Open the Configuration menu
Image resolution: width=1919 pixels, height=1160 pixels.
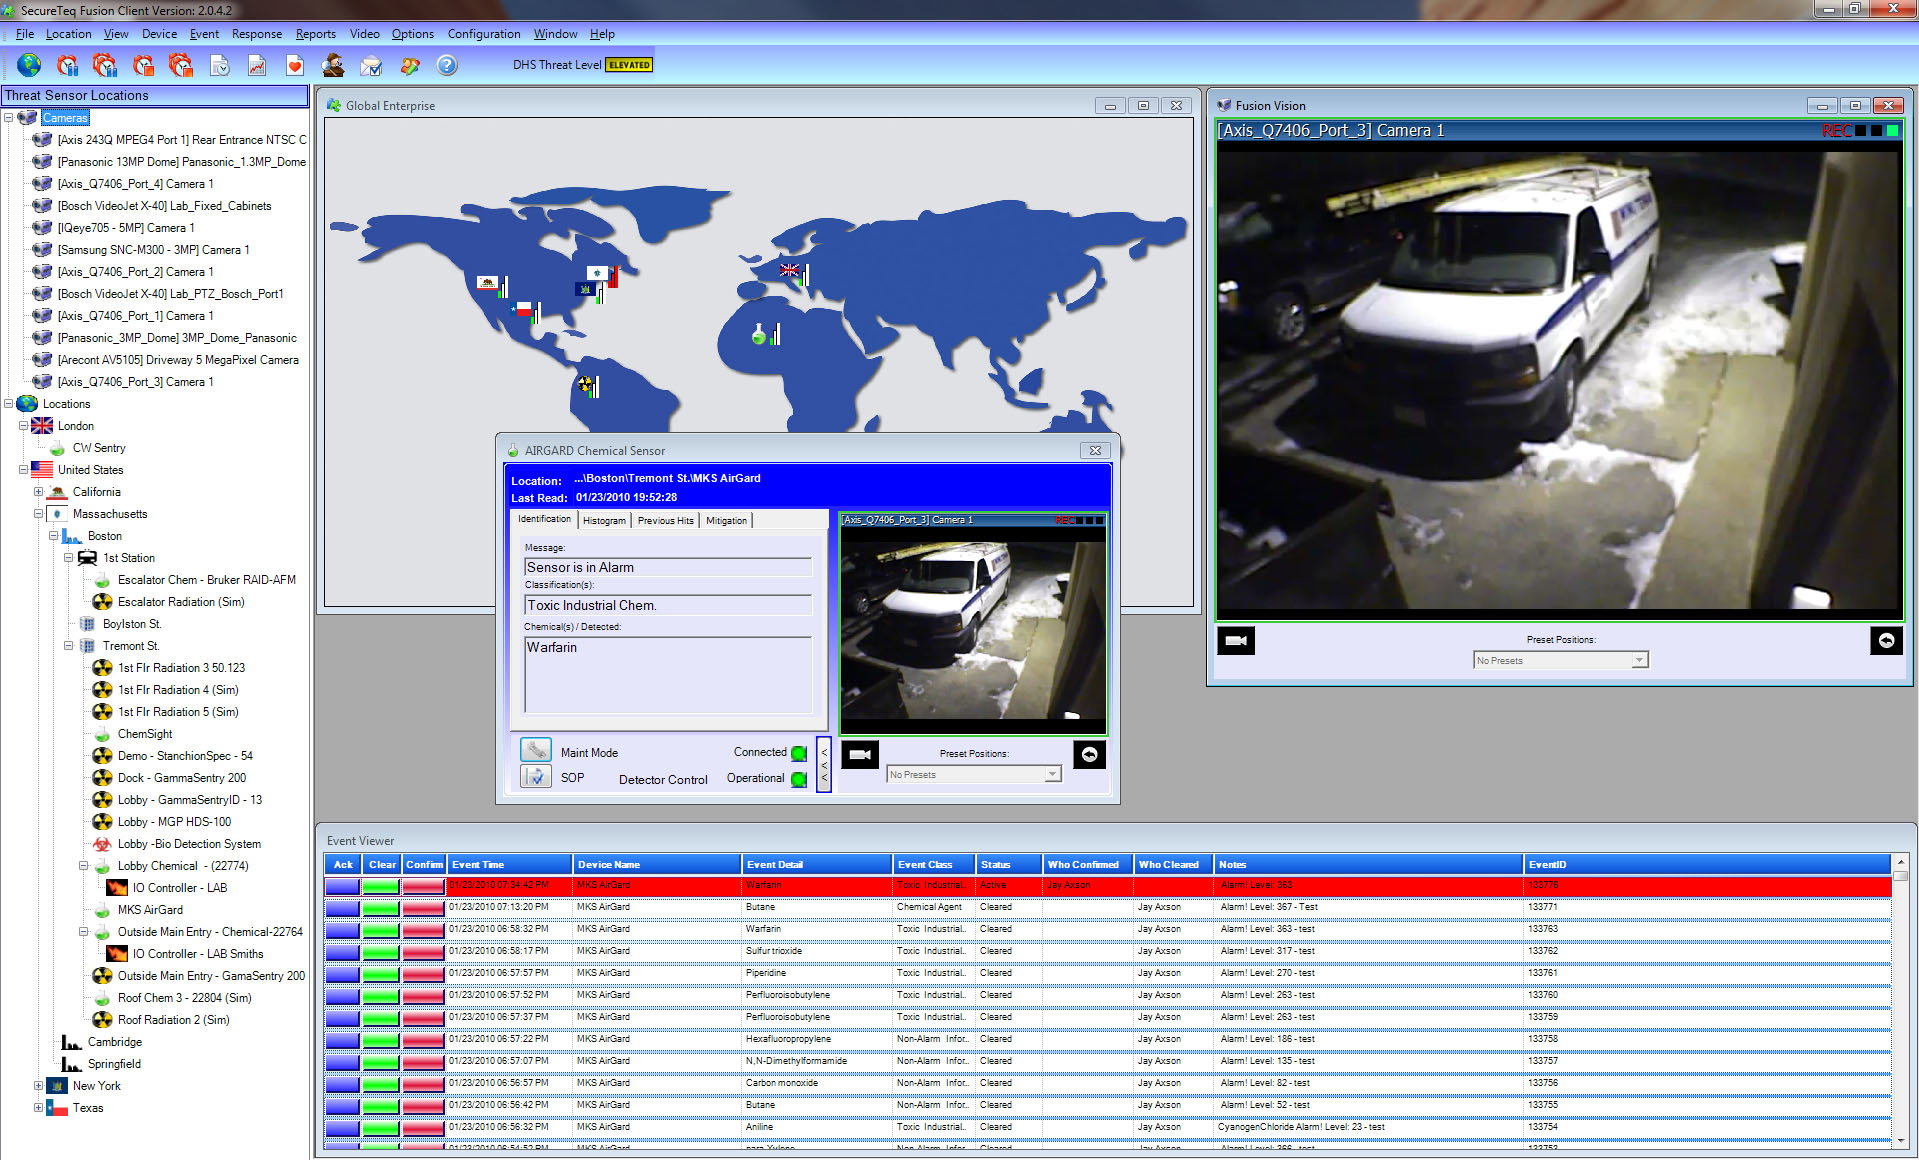tap(484, 34)
